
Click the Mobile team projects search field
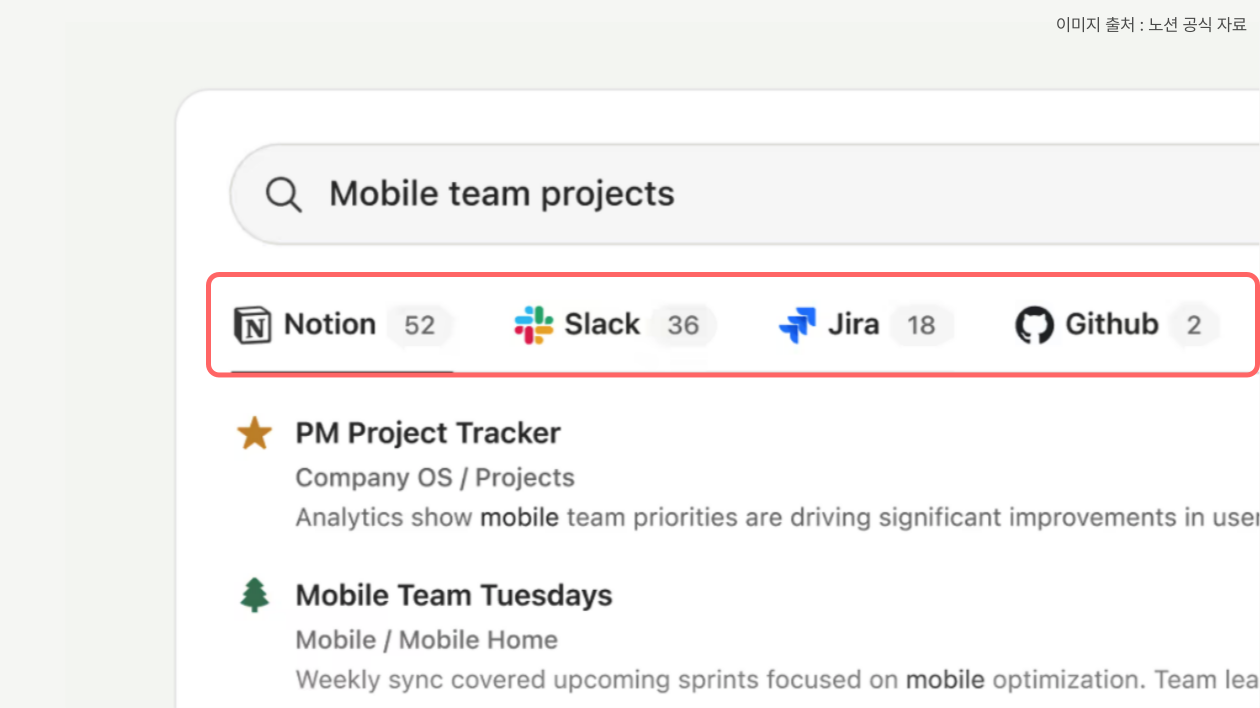pyautogui.click(x=745, y=194)
